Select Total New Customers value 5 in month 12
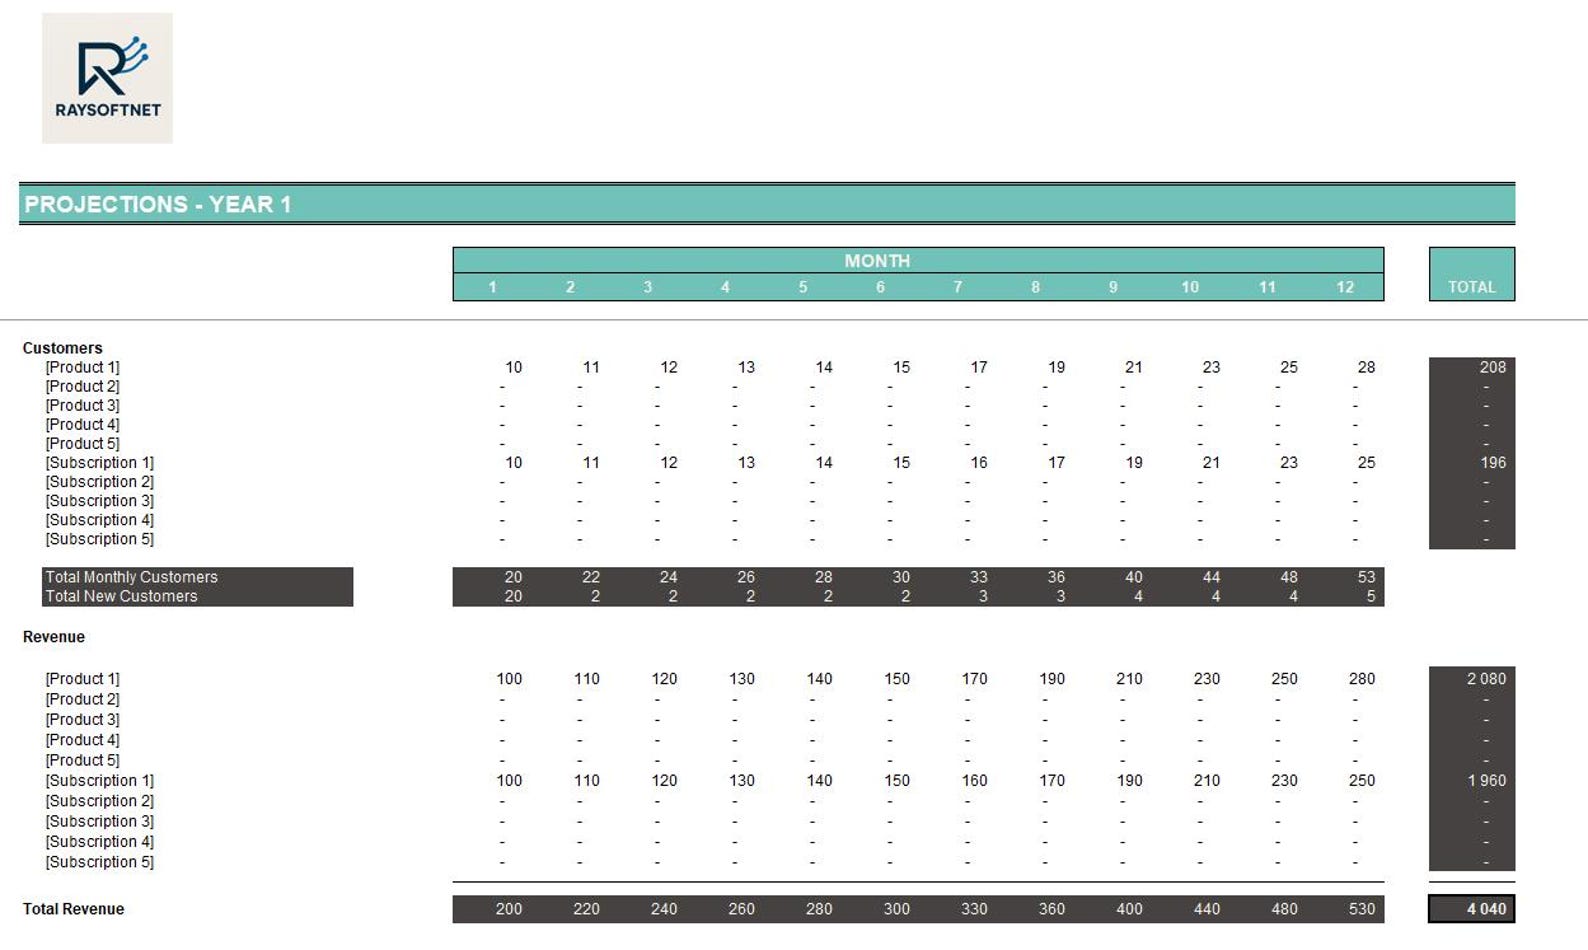Image resolution: width=1588 pixels, height=950 pixels. click(x=1371, y=596)
